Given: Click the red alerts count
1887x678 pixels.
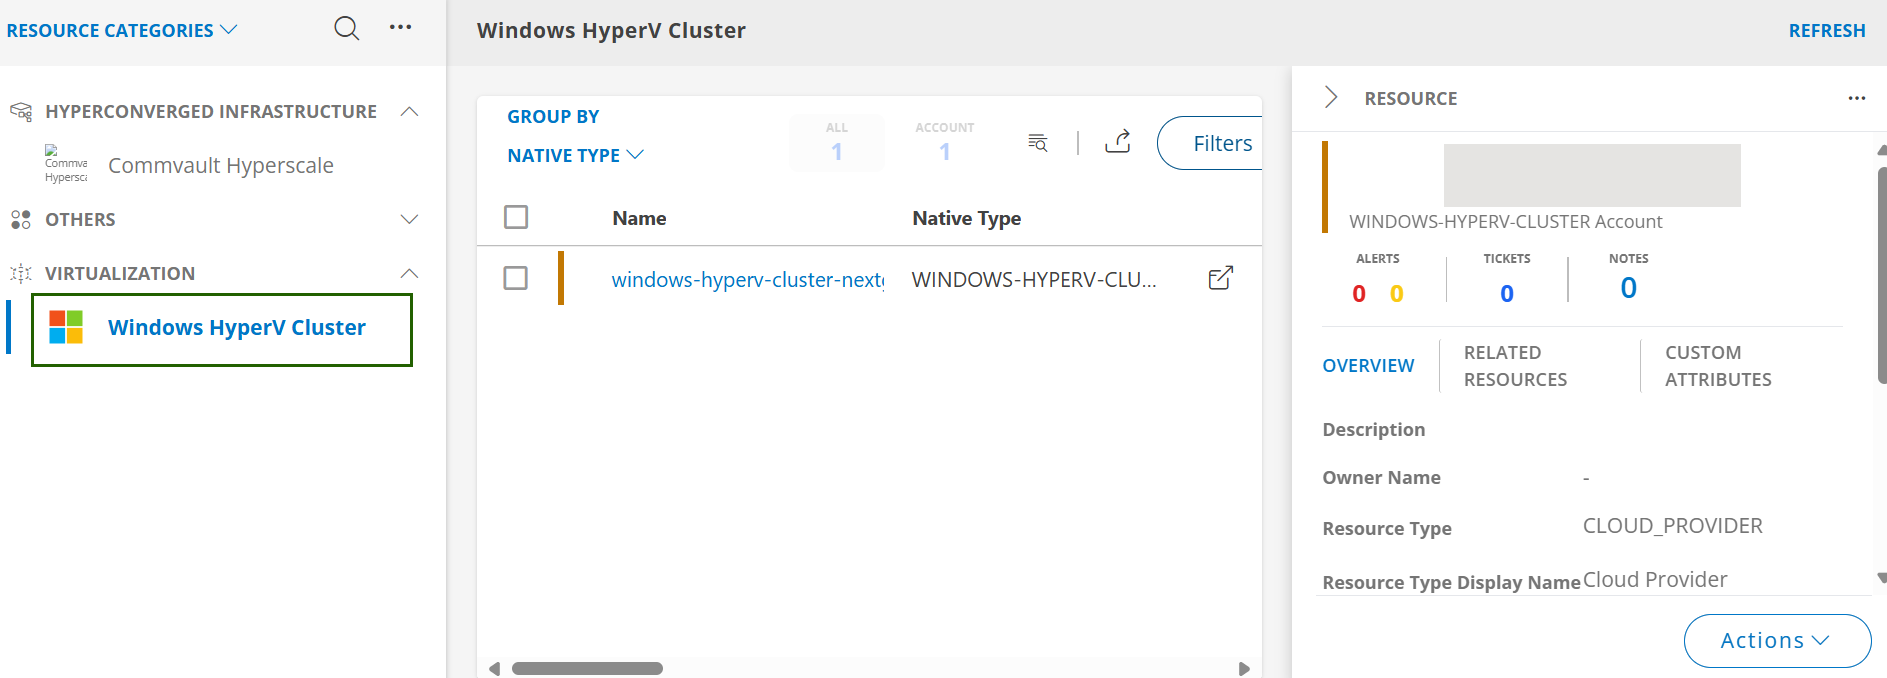Looking at the screenshot, I should [x=1359, y=293].
